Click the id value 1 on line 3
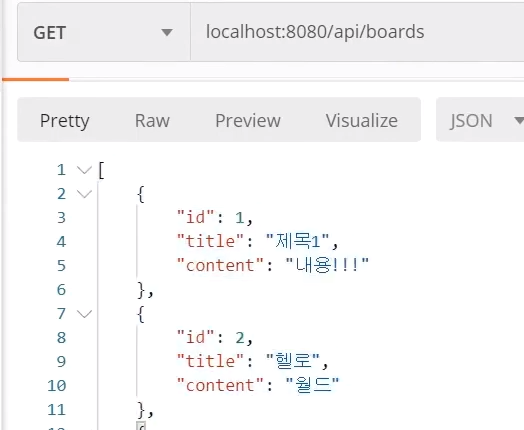Screen dimensions: 524x430 240,218
